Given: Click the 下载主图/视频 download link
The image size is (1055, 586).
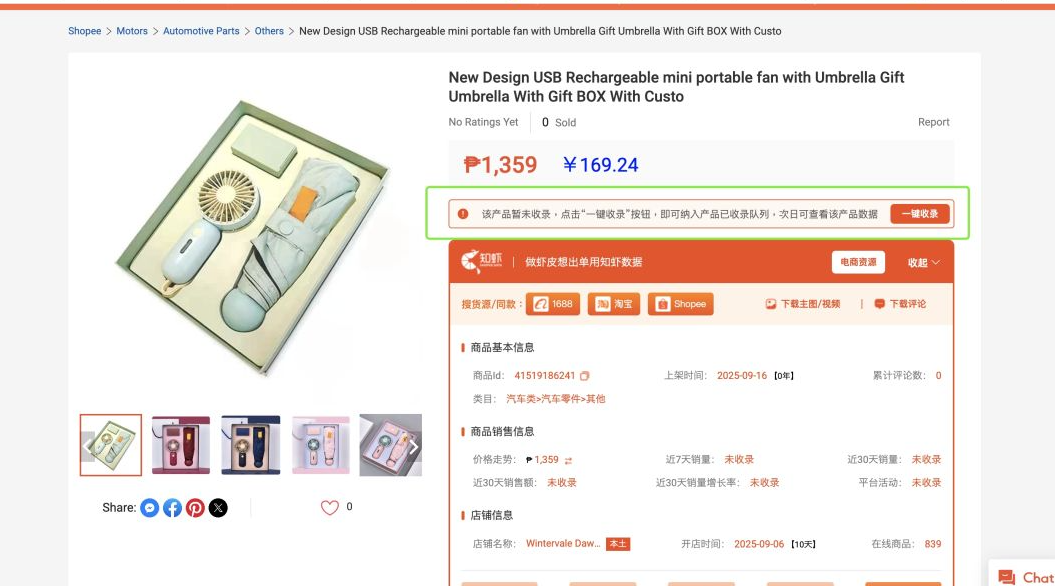Looking at the screenshot, I should [803, 304].
